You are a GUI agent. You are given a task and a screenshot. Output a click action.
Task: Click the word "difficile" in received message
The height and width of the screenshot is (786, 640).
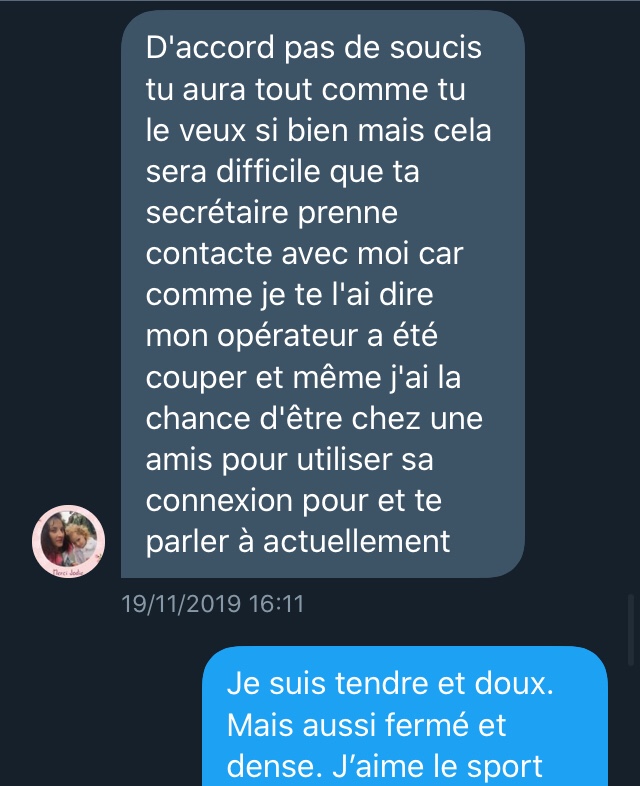point(269,171)
